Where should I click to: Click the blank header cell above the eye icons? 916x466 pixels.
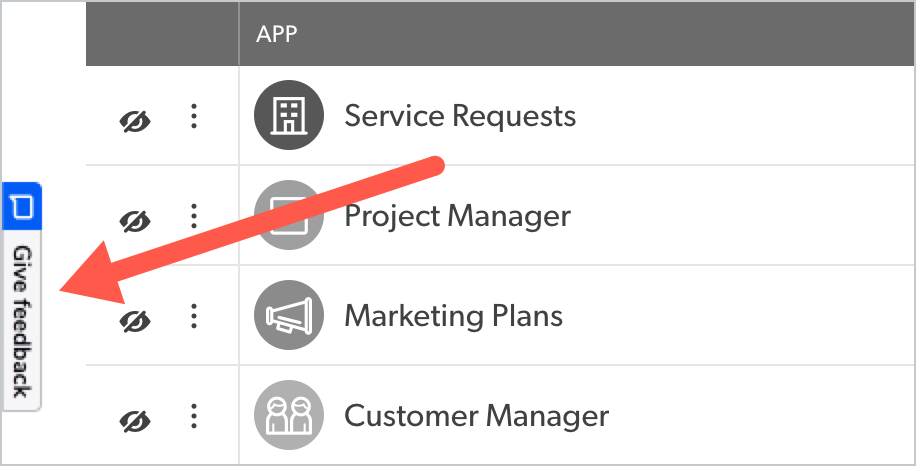point(162,34)
